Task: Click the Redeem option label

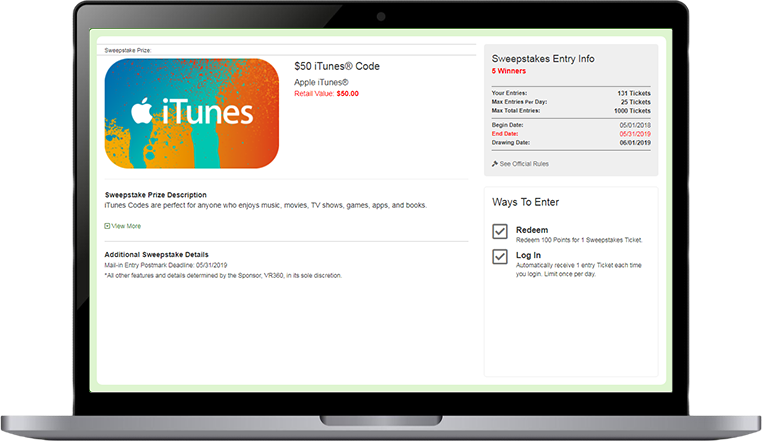Action: pos(532,230)
